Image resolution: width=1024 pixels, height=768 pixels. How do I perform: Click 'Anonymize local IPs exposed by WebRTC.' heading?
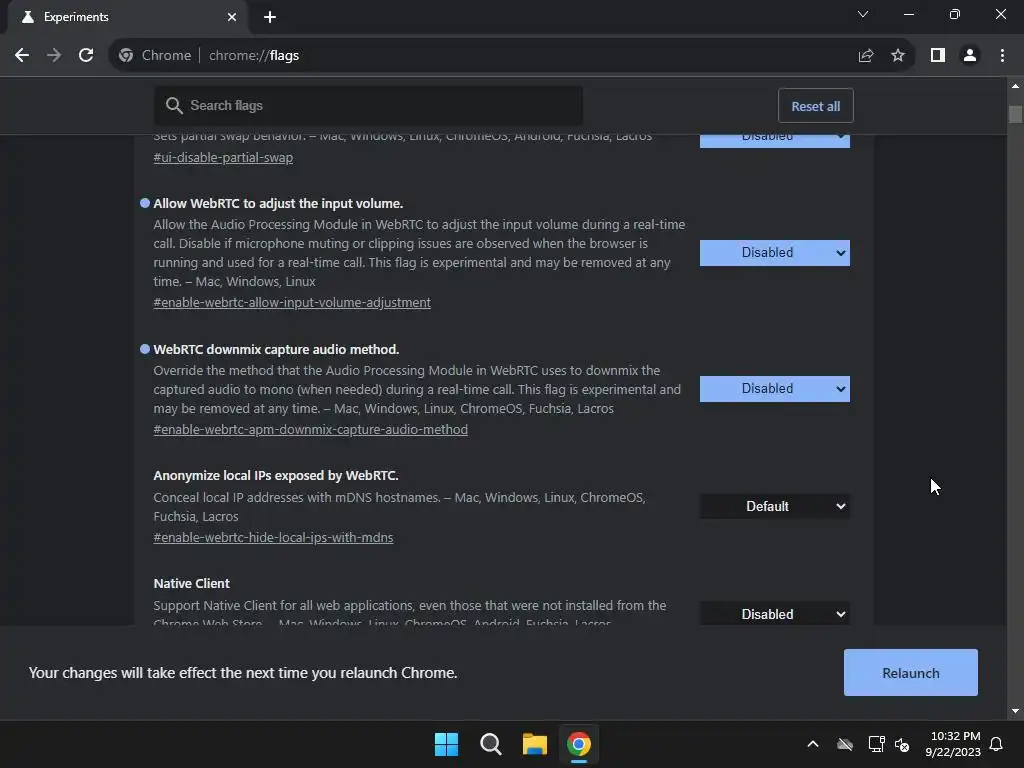coord(276,475)
